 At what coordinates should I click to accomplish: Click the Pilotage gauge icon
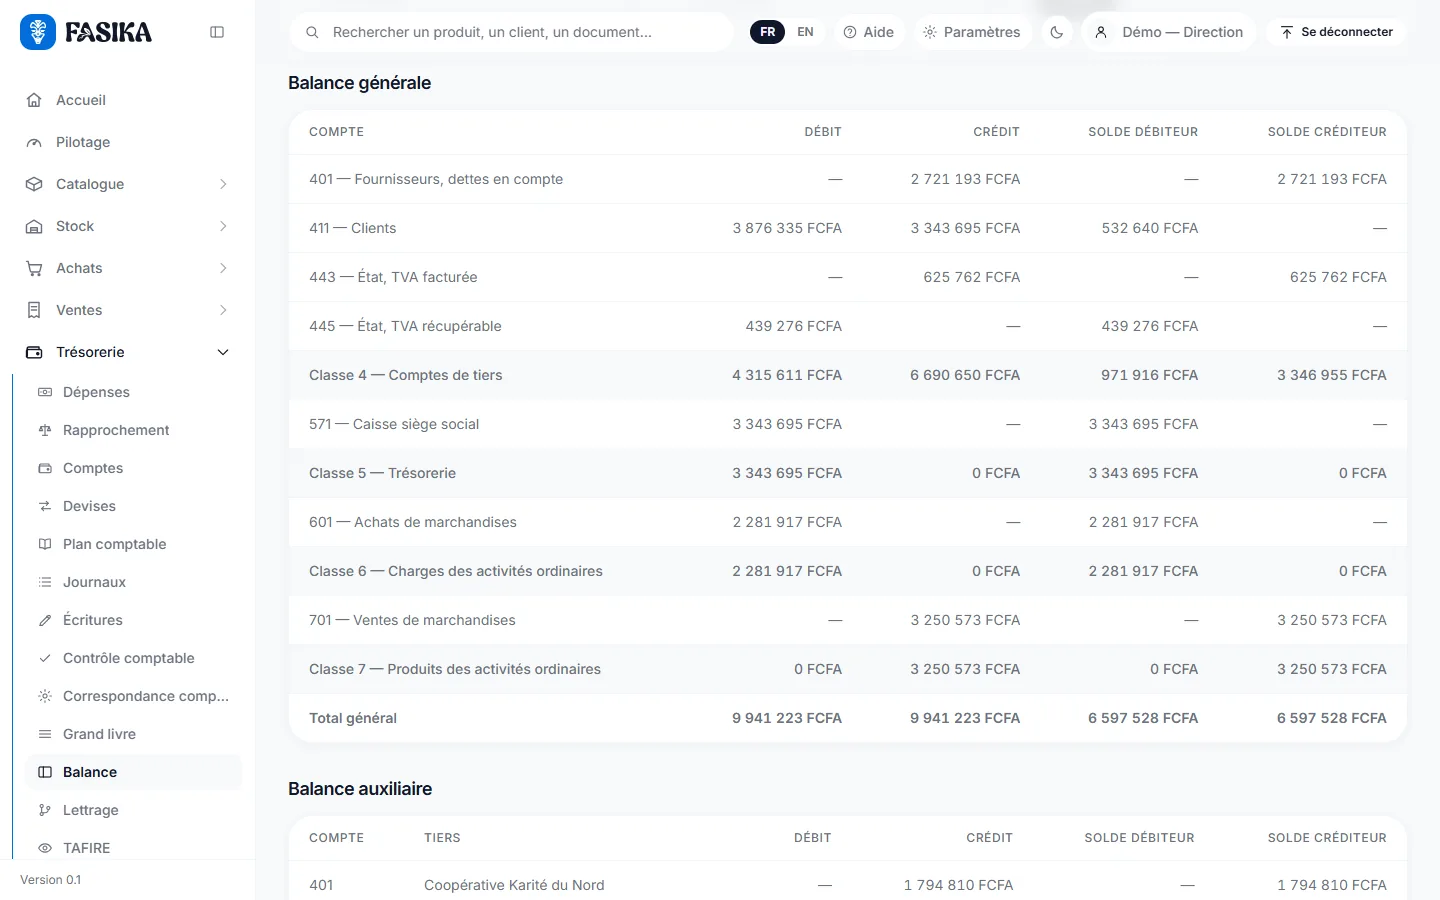click(x=34, y=142)
